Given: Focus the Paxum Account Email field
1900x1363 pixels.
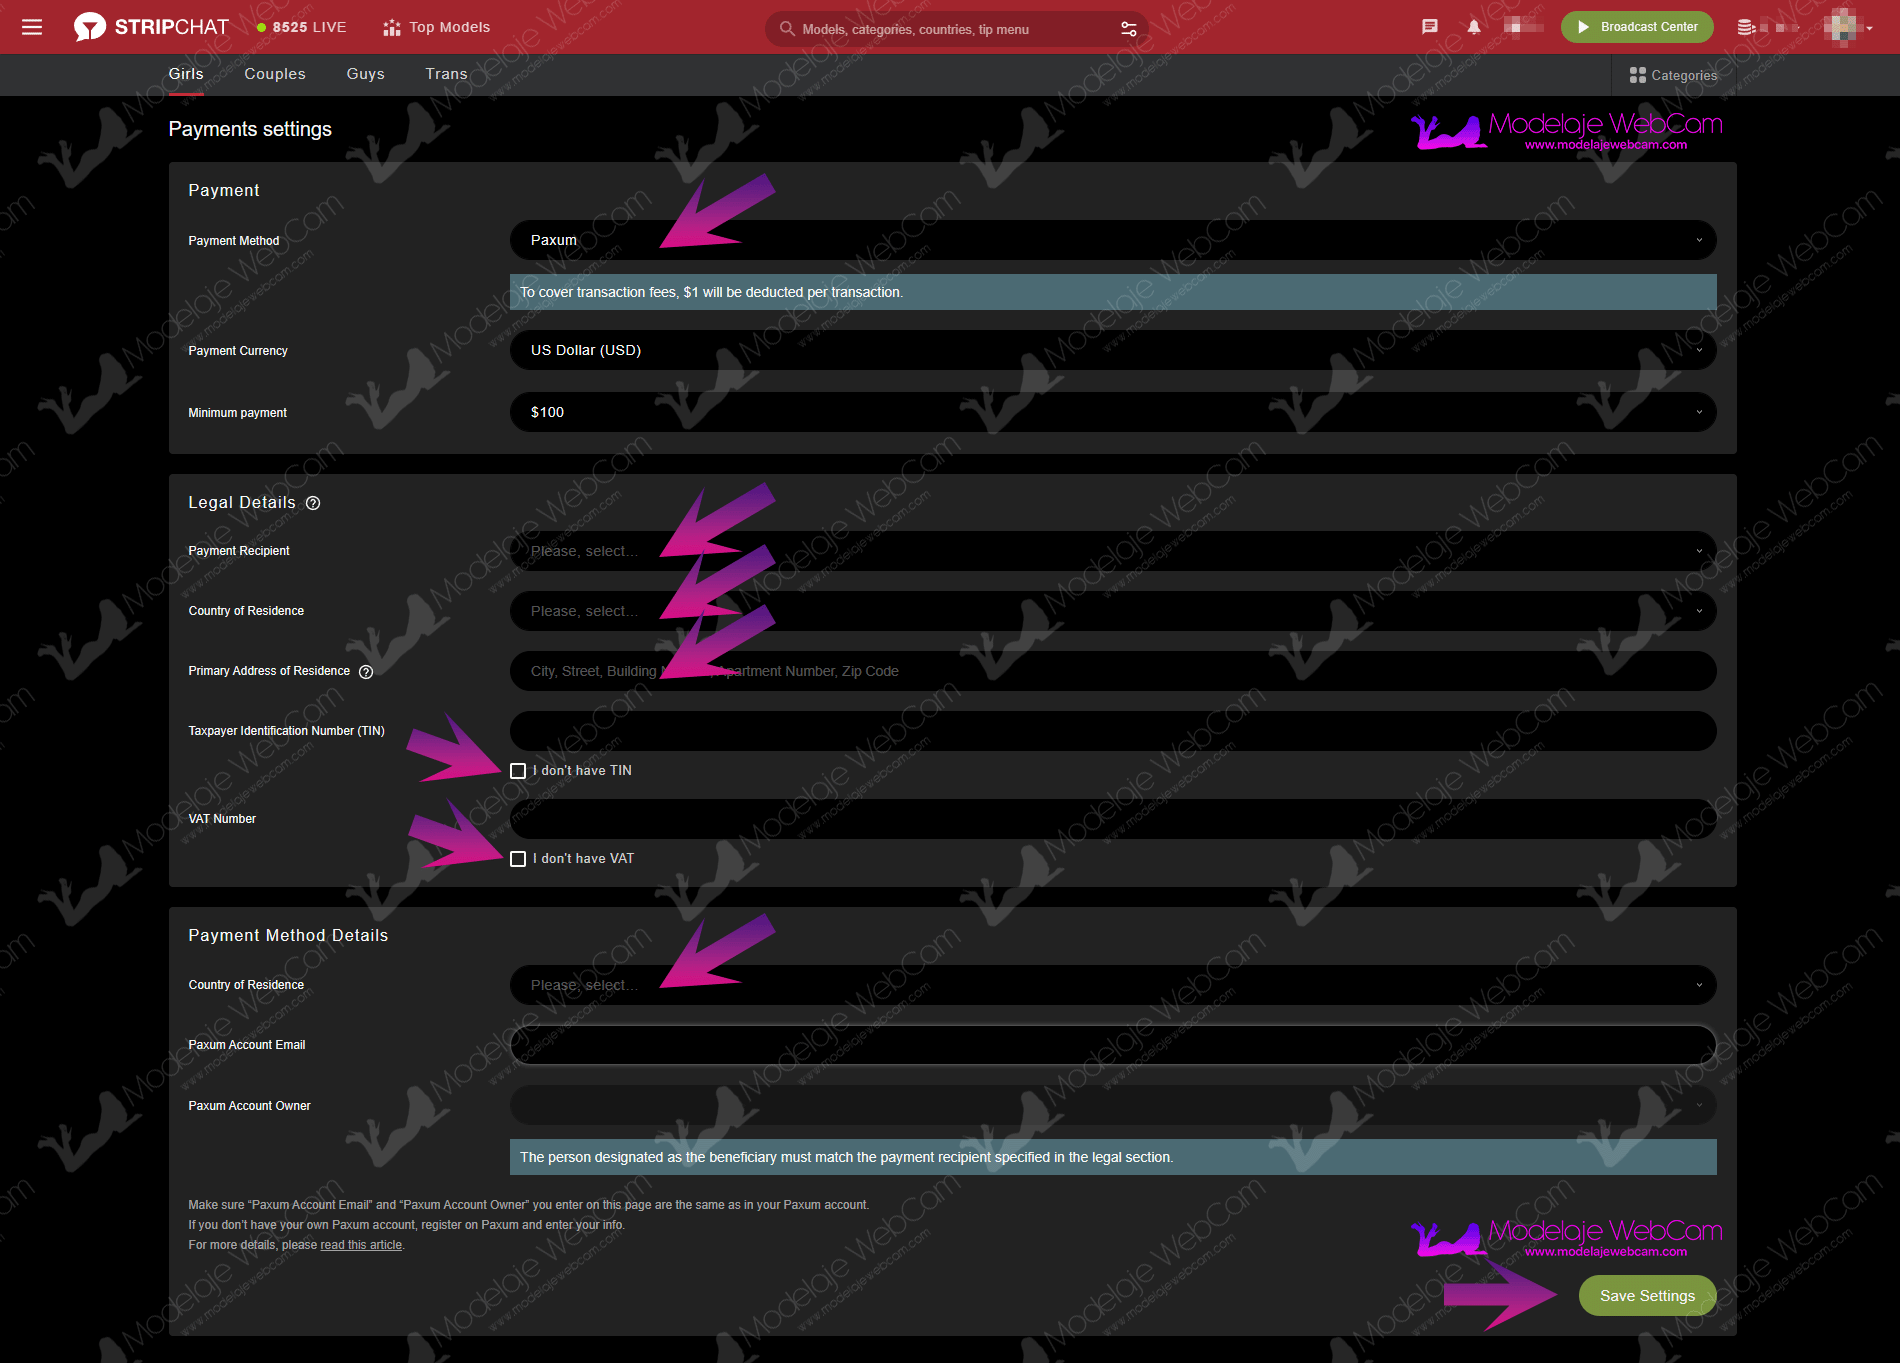Looking at the screenshot, I should tap(1112, 1045).
